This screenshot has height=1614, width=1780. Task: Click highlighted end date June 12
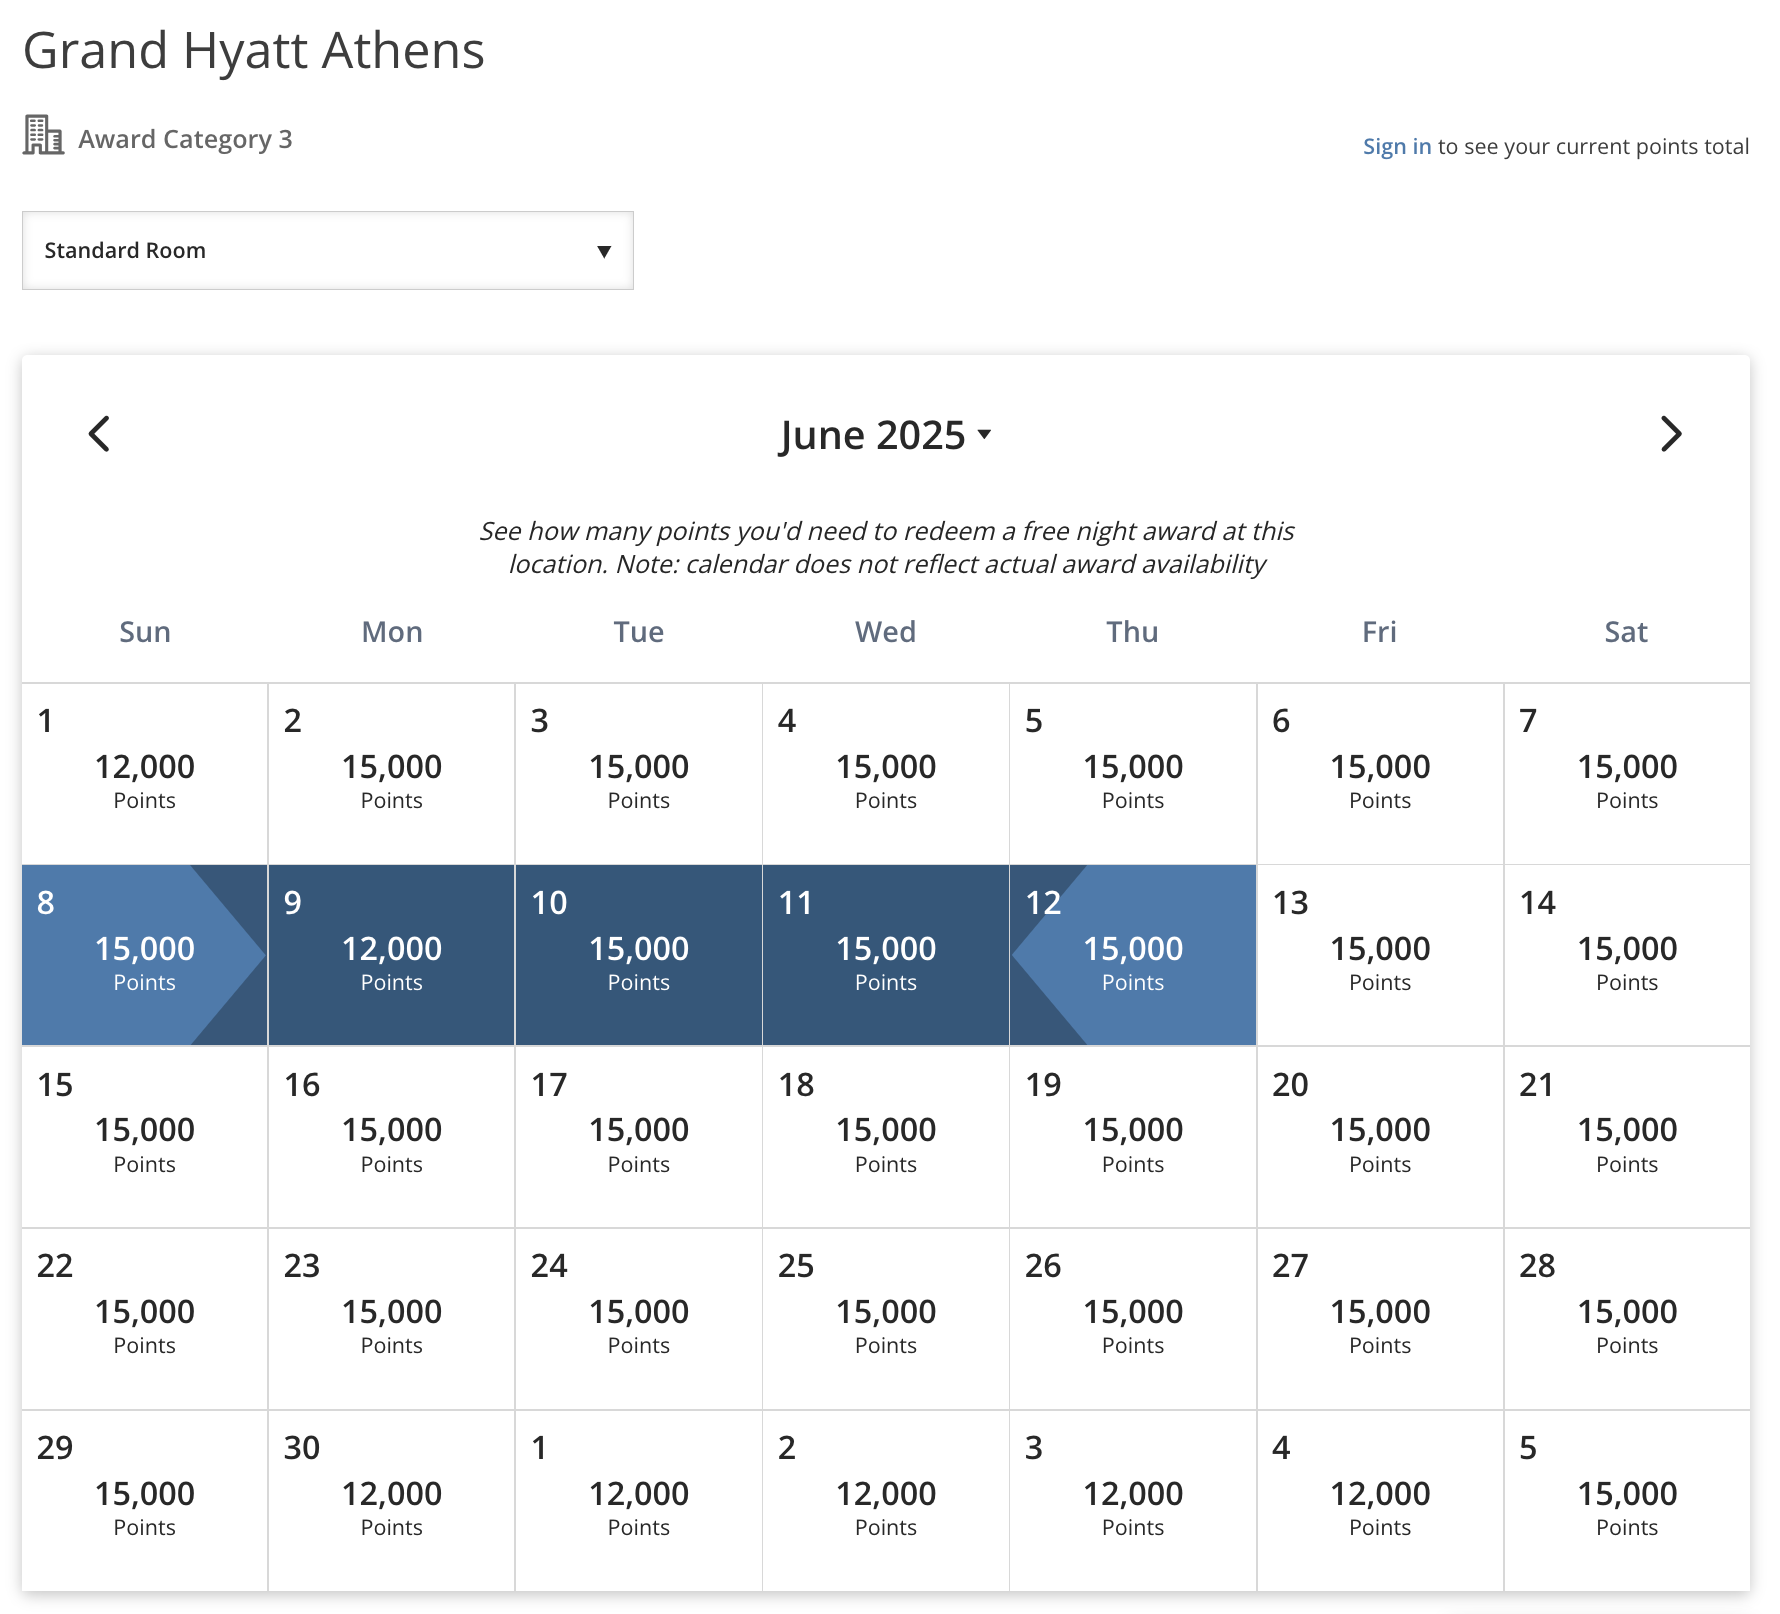click(x=1133, y=956)
